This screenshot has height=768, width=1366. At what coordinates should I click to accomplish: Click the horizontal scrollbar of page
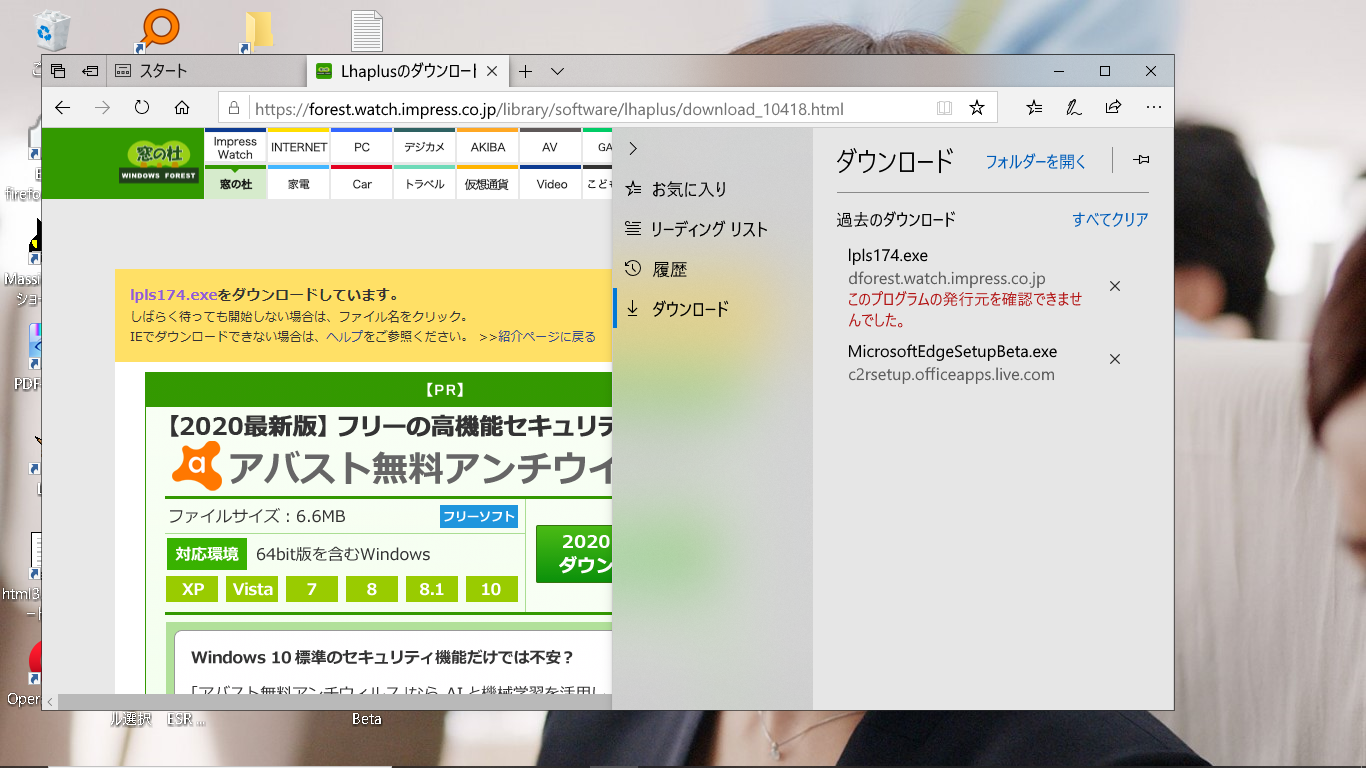(335, 702)
